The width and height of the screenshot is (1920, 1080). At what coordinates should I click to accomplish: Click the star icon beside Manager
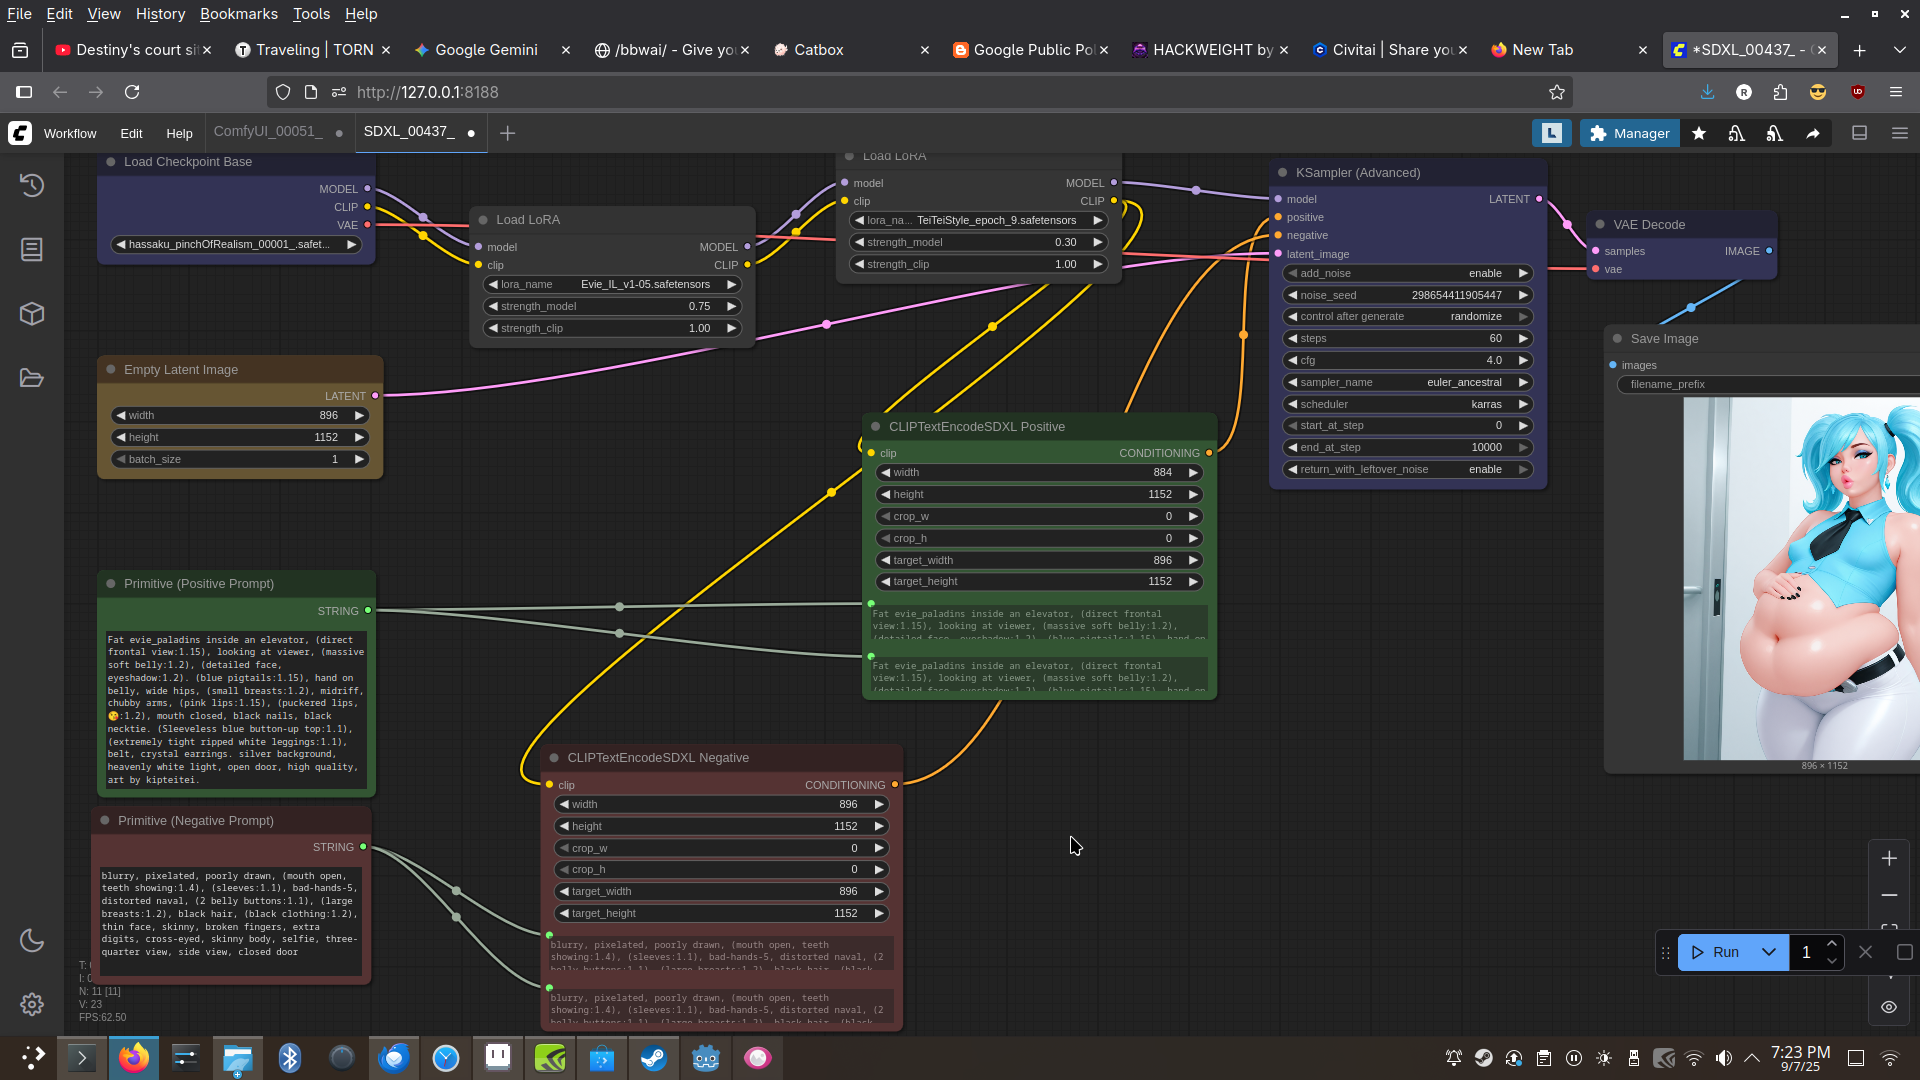(1699, 133)
